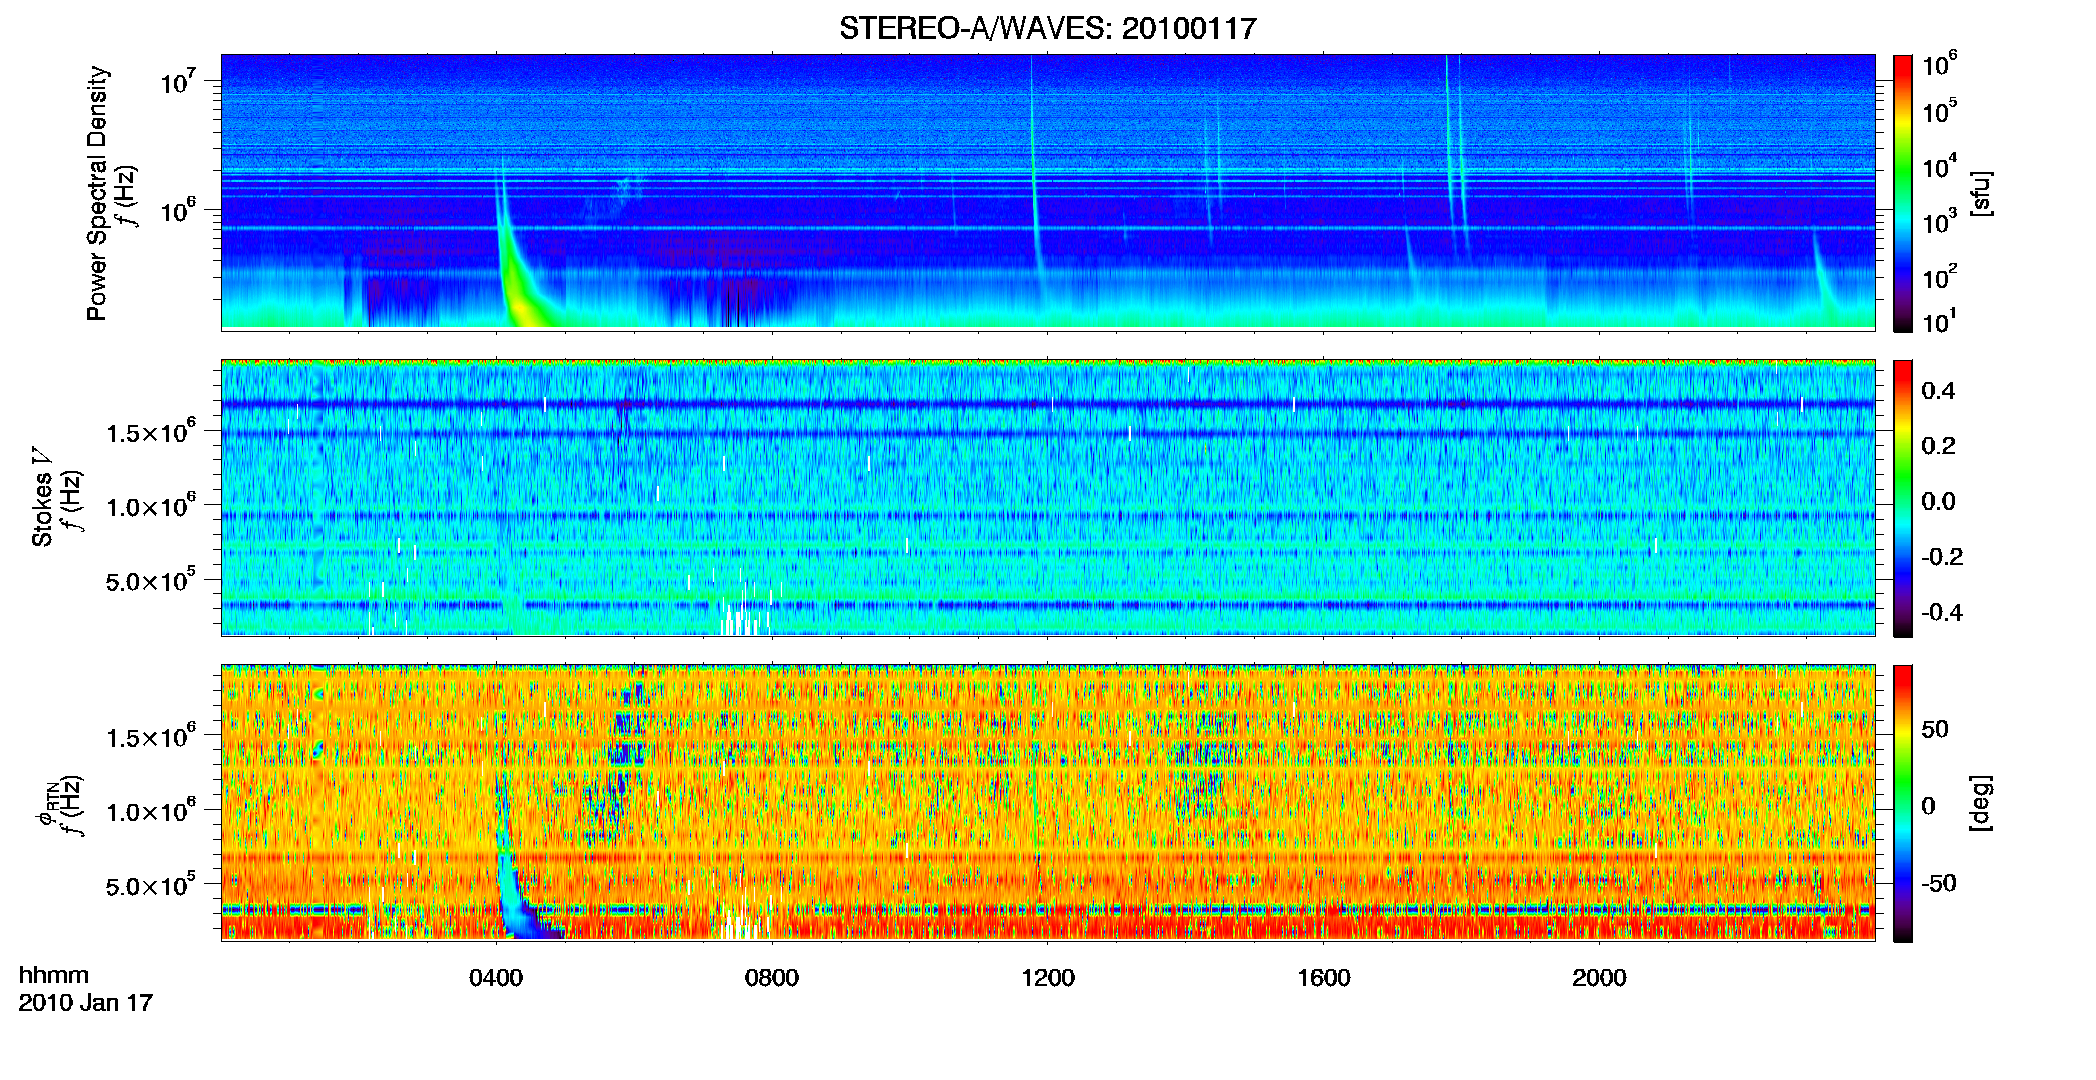The image size is (2096, 1080).
Task: Click the 10^1 colorbar tick label
Action: click(1940, 322)
